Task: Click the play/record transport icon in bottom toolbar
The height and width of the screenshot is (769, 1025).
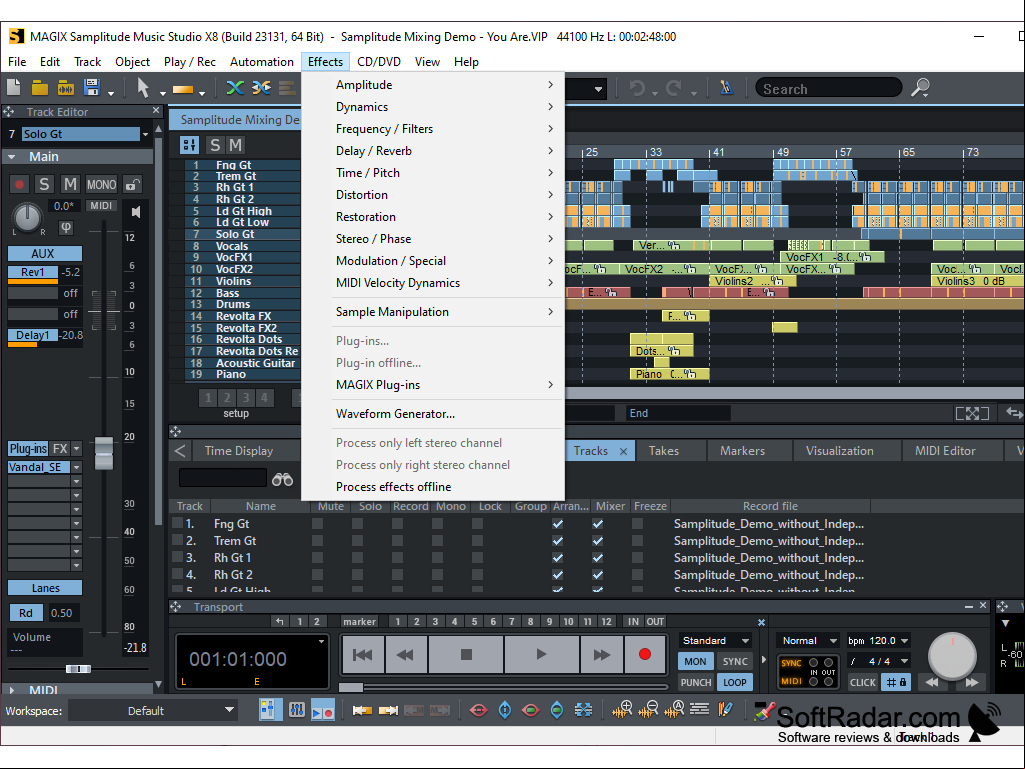Action: (323, 710)
